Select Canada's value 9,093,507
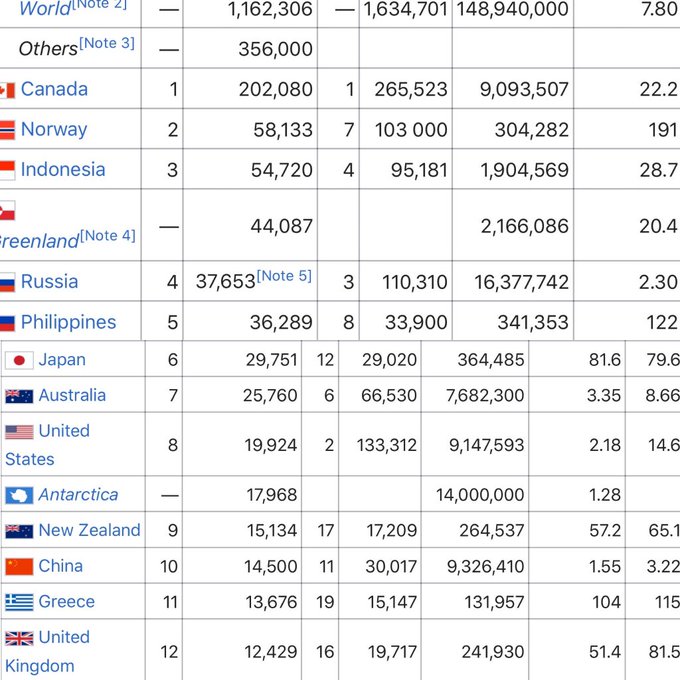 coord(524,89)
